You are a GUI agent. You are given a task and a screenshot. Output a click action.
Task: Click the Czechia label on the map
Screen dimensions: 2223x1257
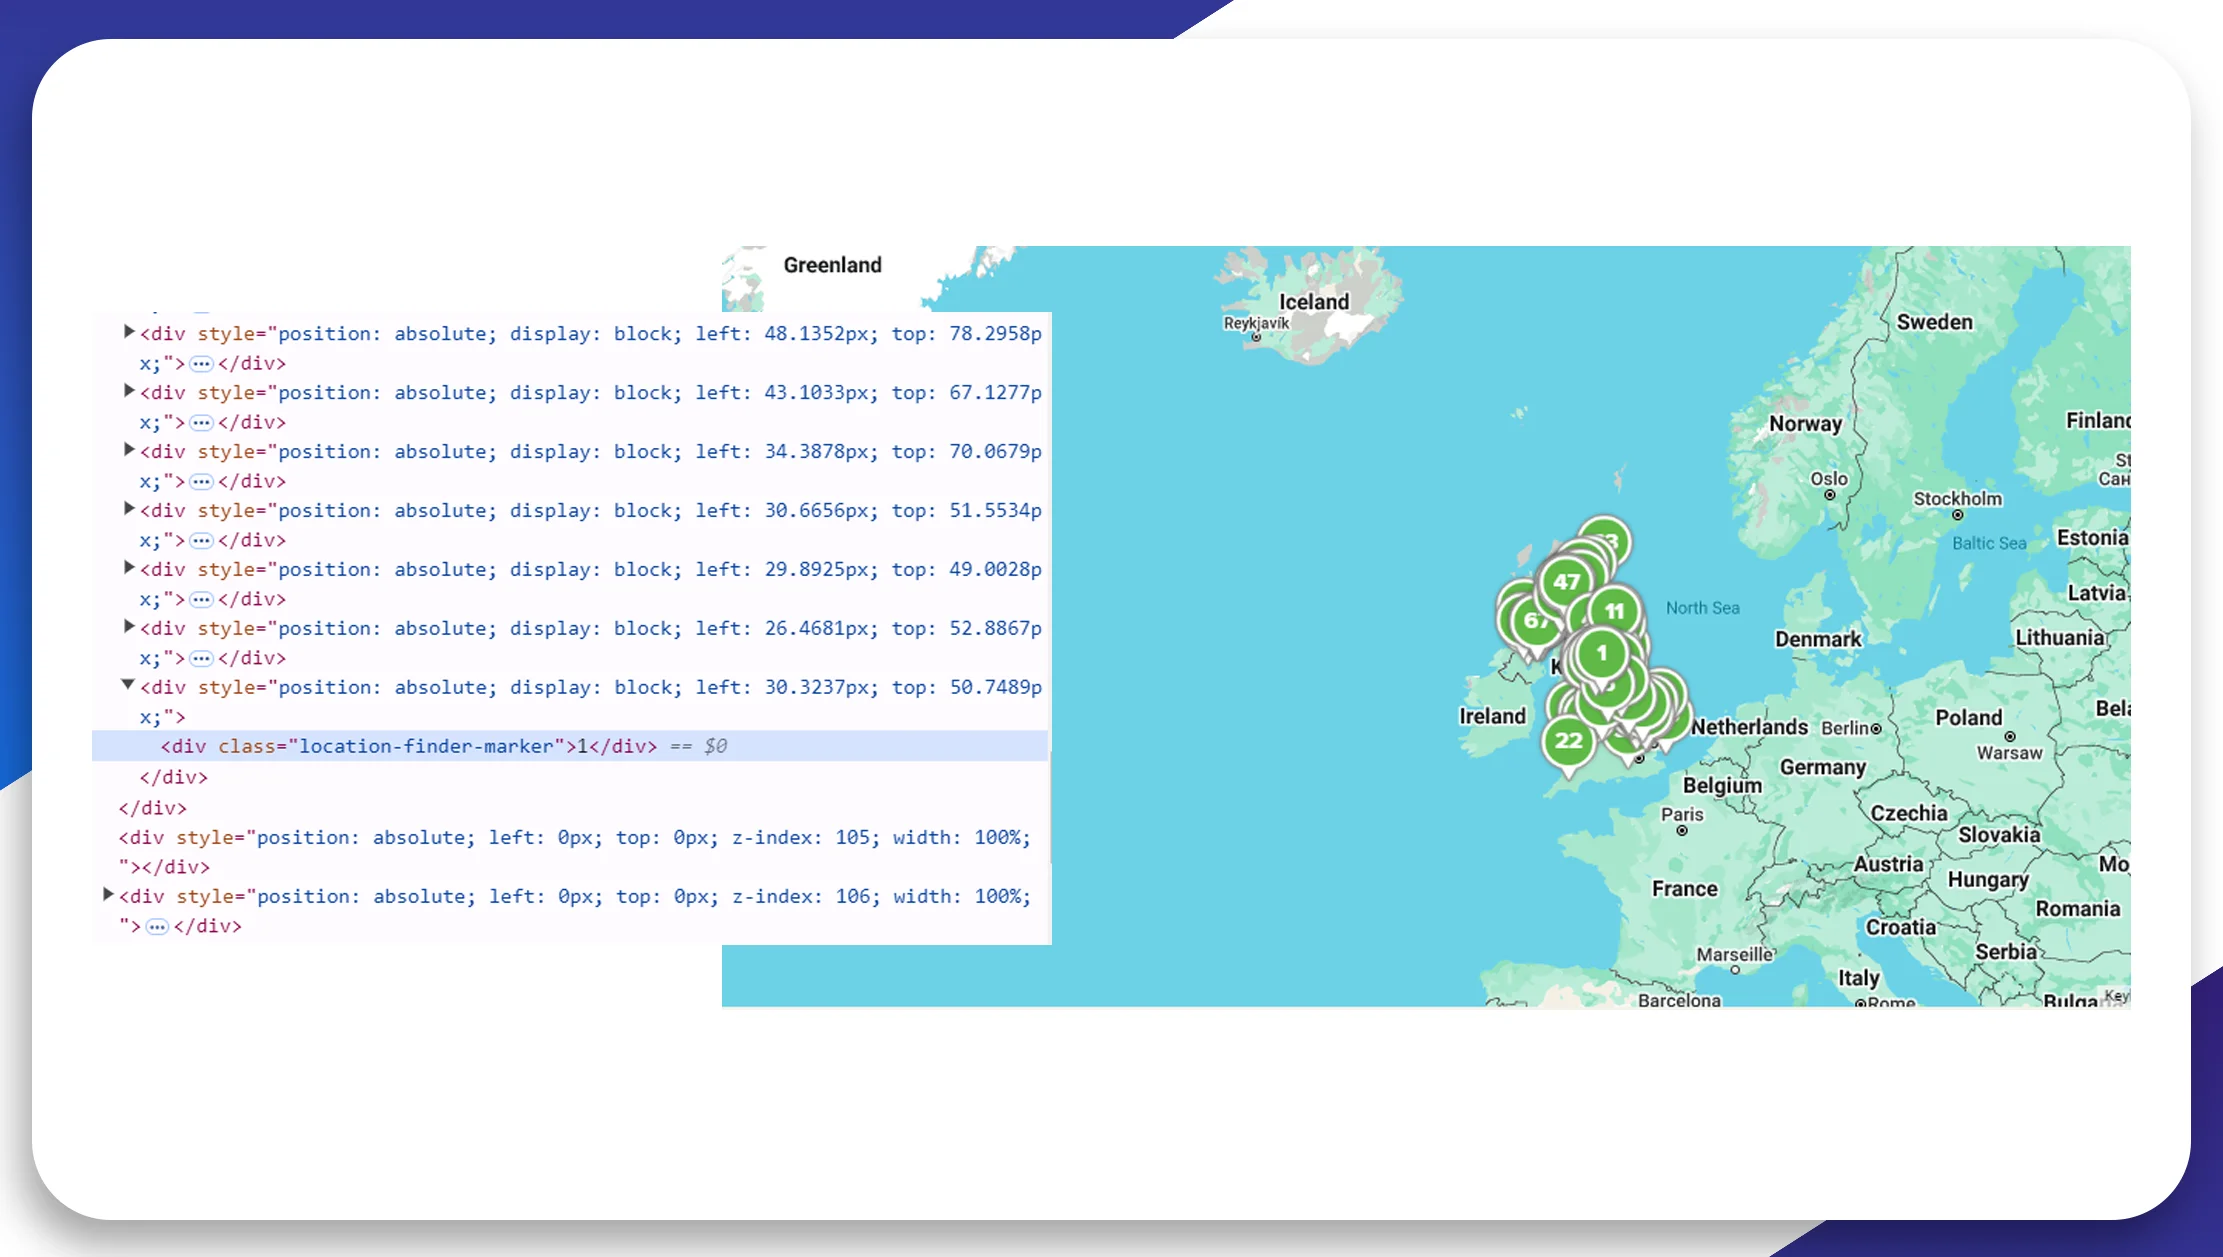tap(1908, 814)
